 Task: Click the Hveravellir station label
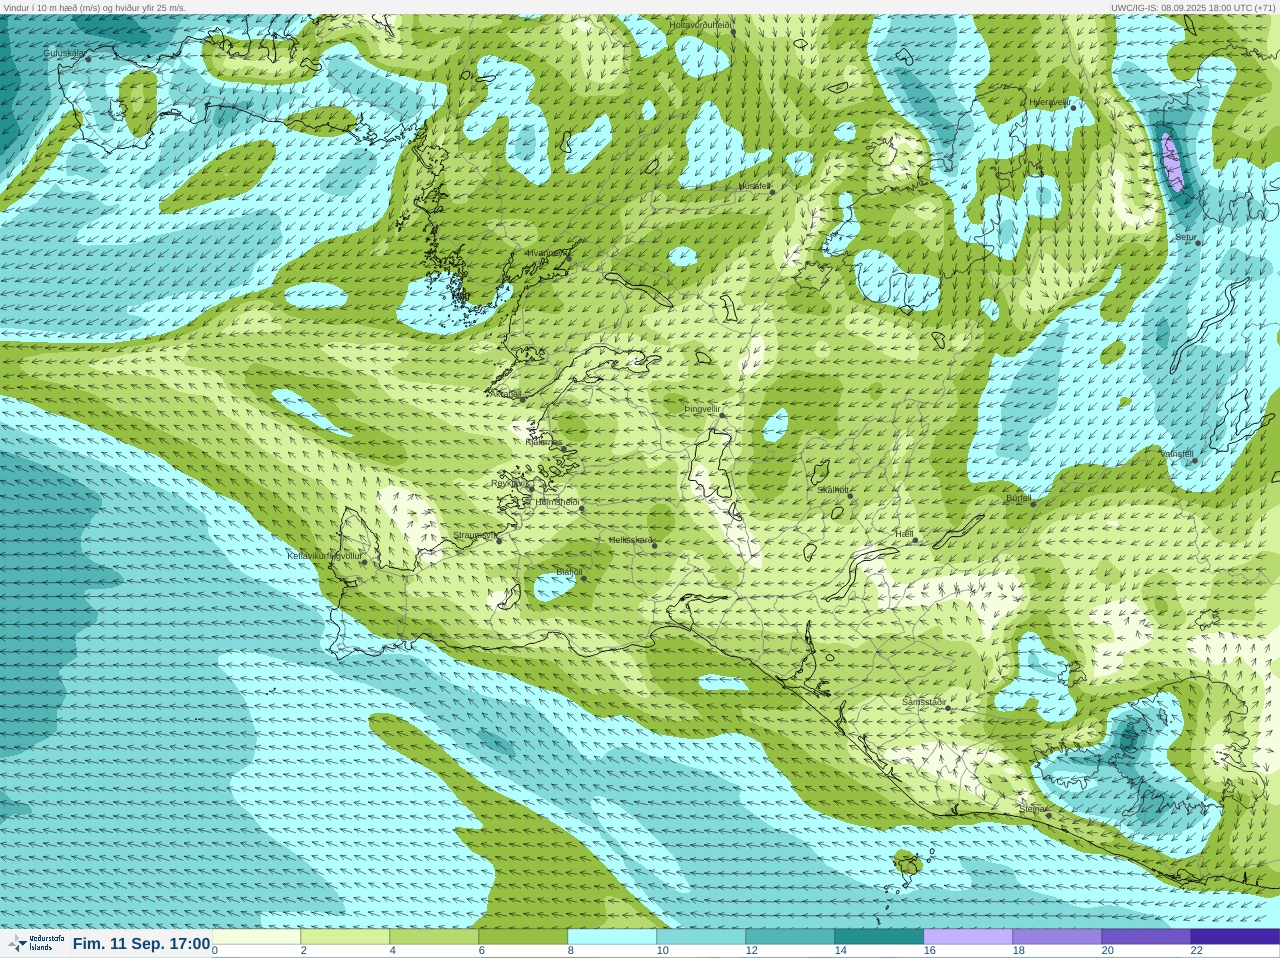tap(1050, 102)
